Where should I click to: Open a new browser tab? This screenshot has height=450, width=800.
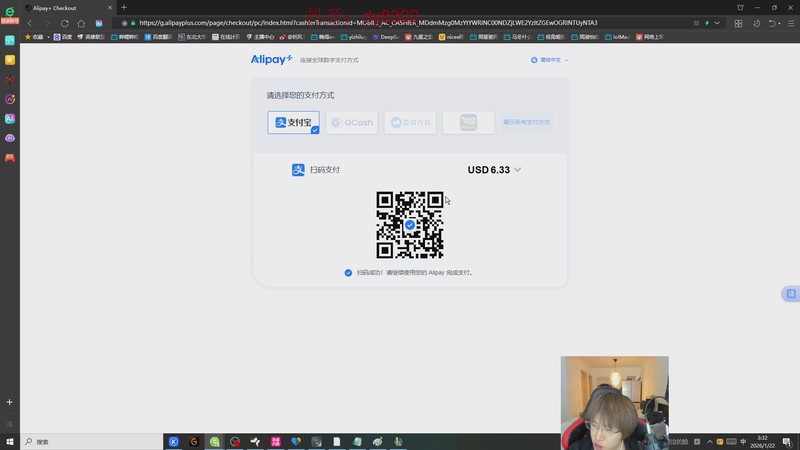(124, 8)
